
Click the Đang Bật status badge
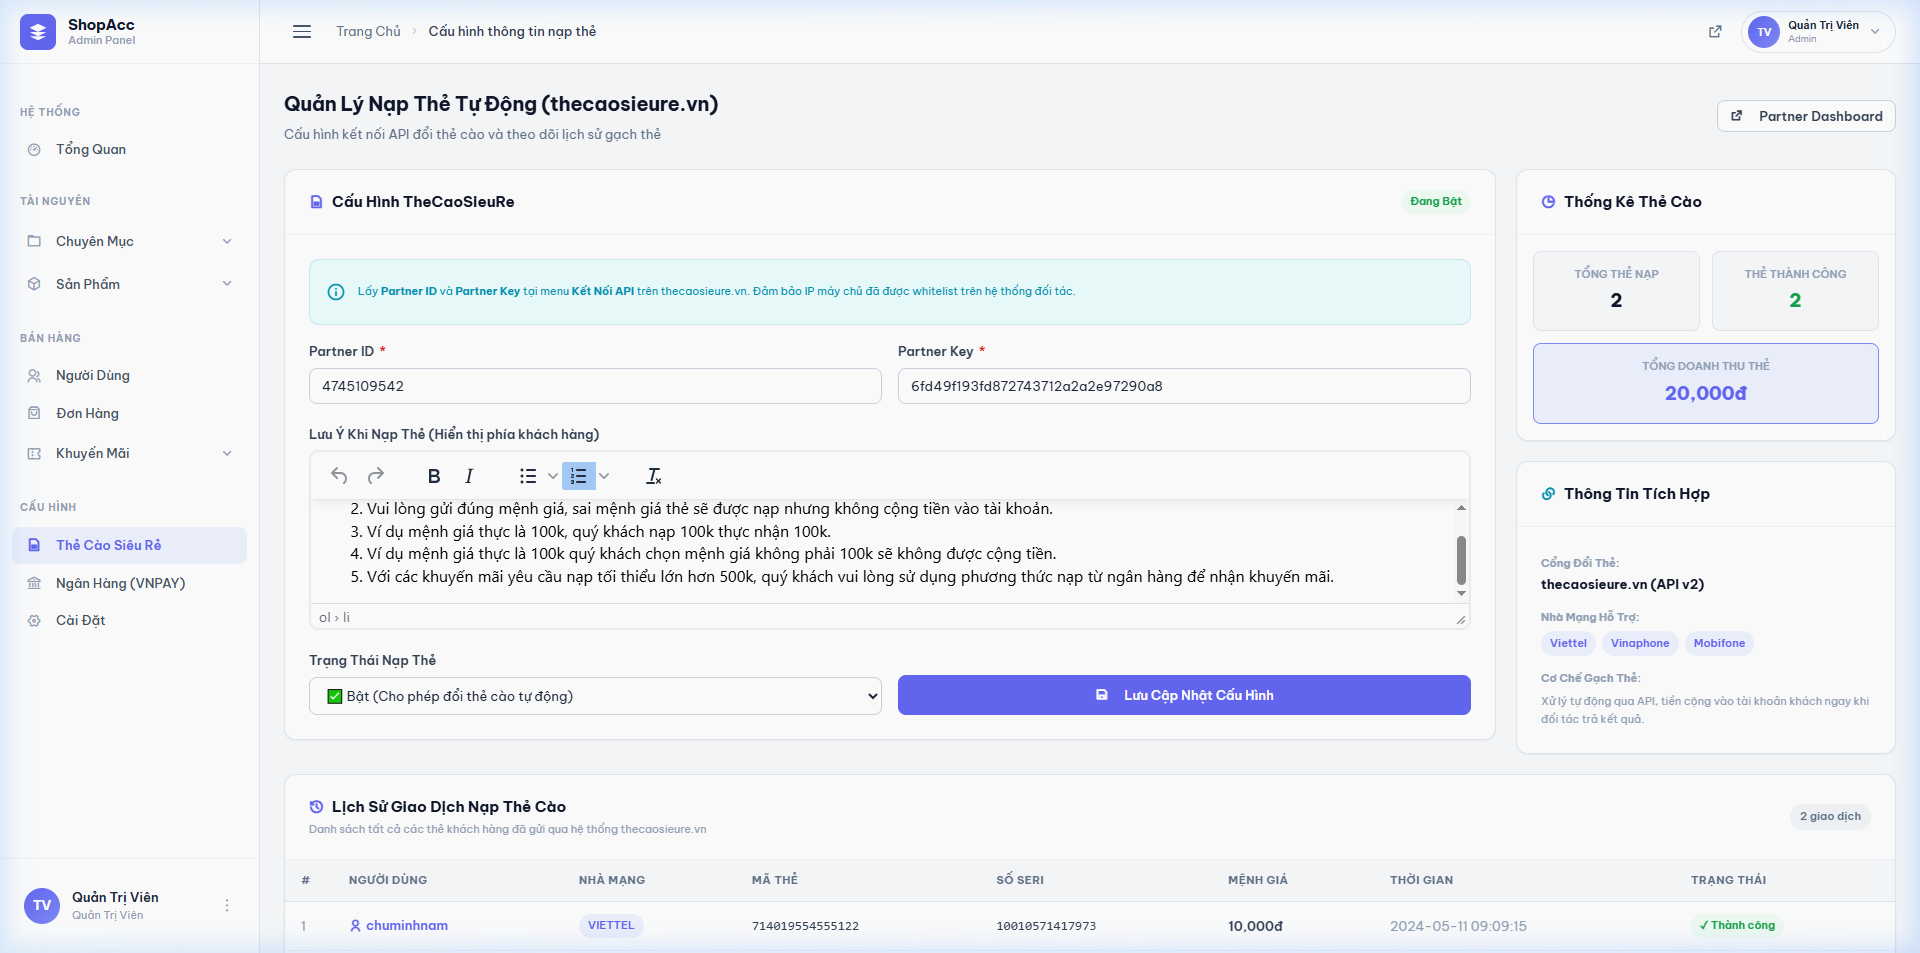[x=1436, y=202]
